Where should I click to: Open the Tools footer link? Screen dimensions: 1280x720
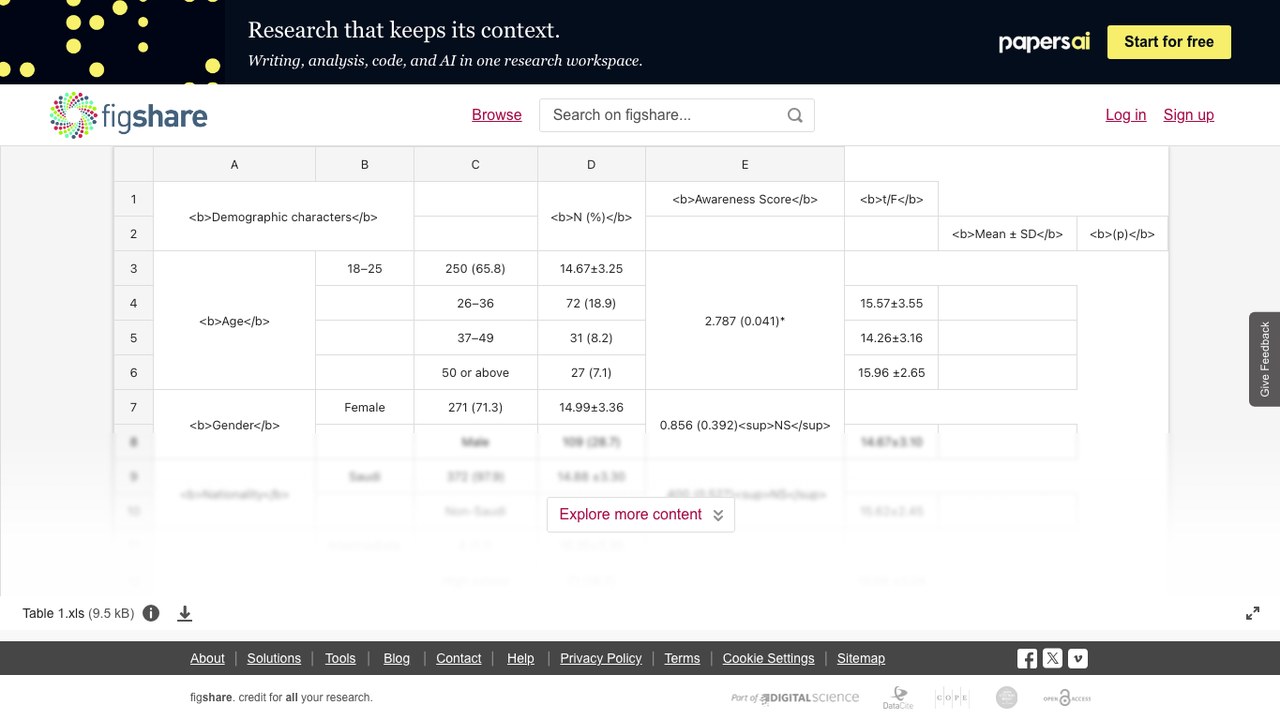pyautogui.click(x=340, y=658)
